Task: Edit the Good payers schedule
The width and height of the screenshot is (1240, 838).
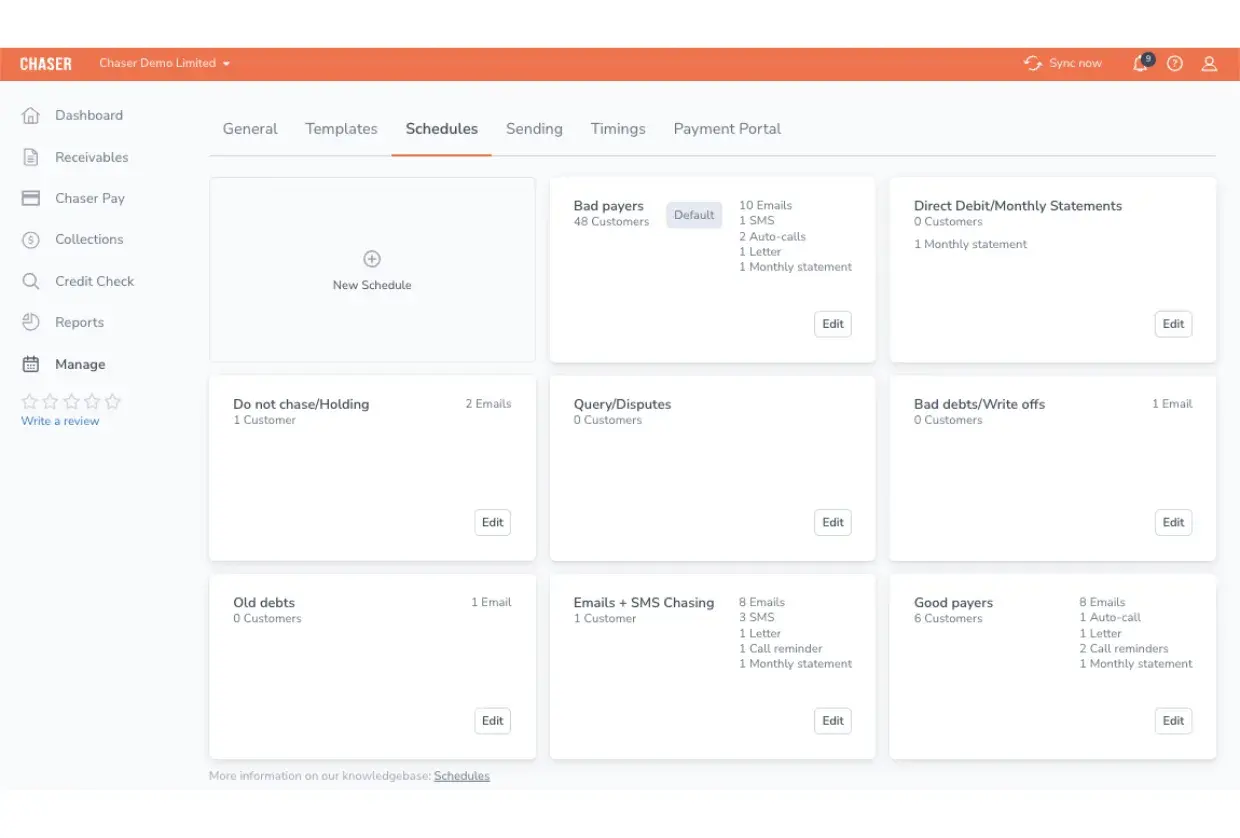Action: [1173, 721]
